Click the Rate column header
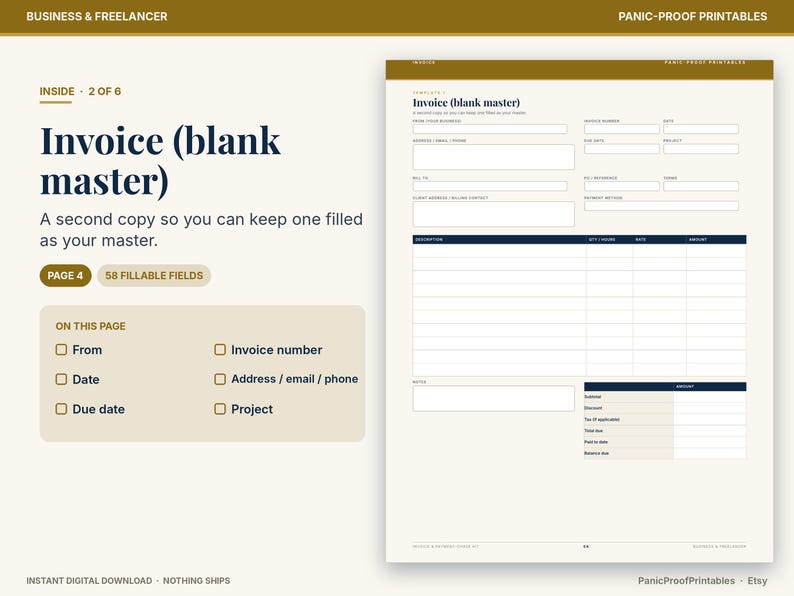Screen dimensions: 794x596 click(659, 240)
